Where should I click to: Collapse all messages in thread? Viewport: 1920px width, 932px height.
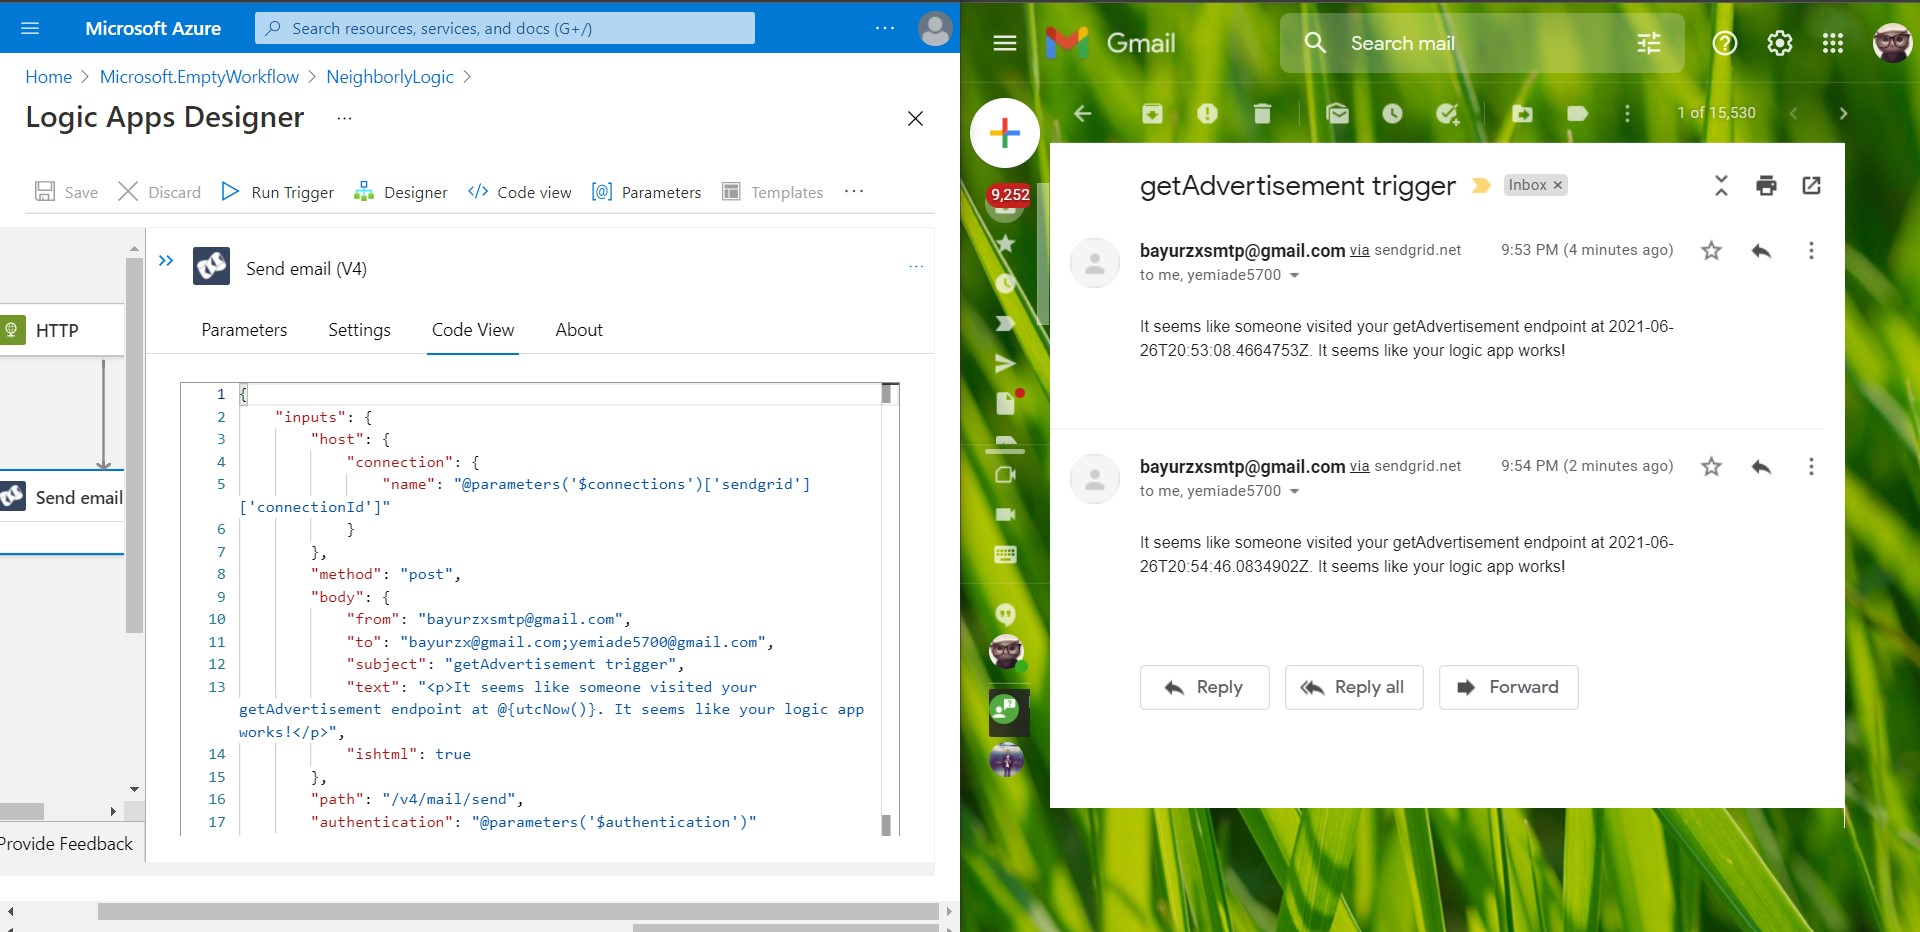(x=1721, y=185)
